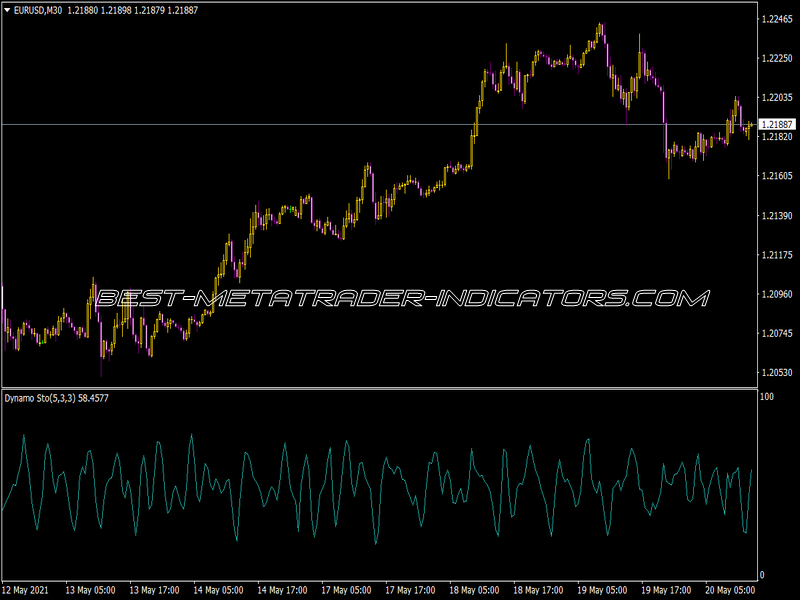This screenshot has width=800, height=600.
Task: Click the 19 May 05:00 time label
Action: pyautogui.click(x=603, y=590)
